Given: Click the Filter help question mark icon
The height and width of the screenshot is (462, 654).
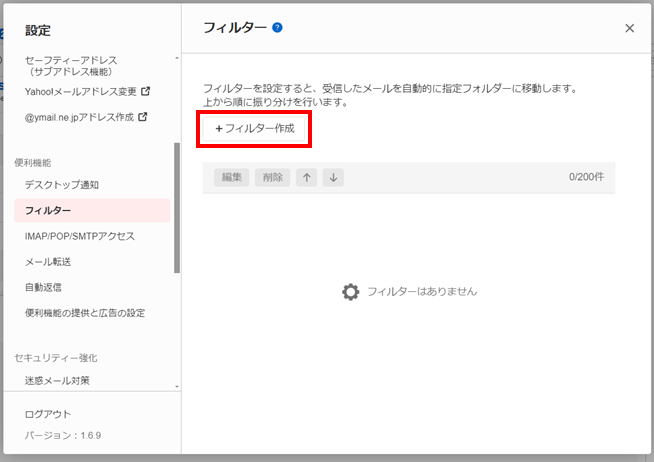Looking at the screenshot, I should [277, 28].
